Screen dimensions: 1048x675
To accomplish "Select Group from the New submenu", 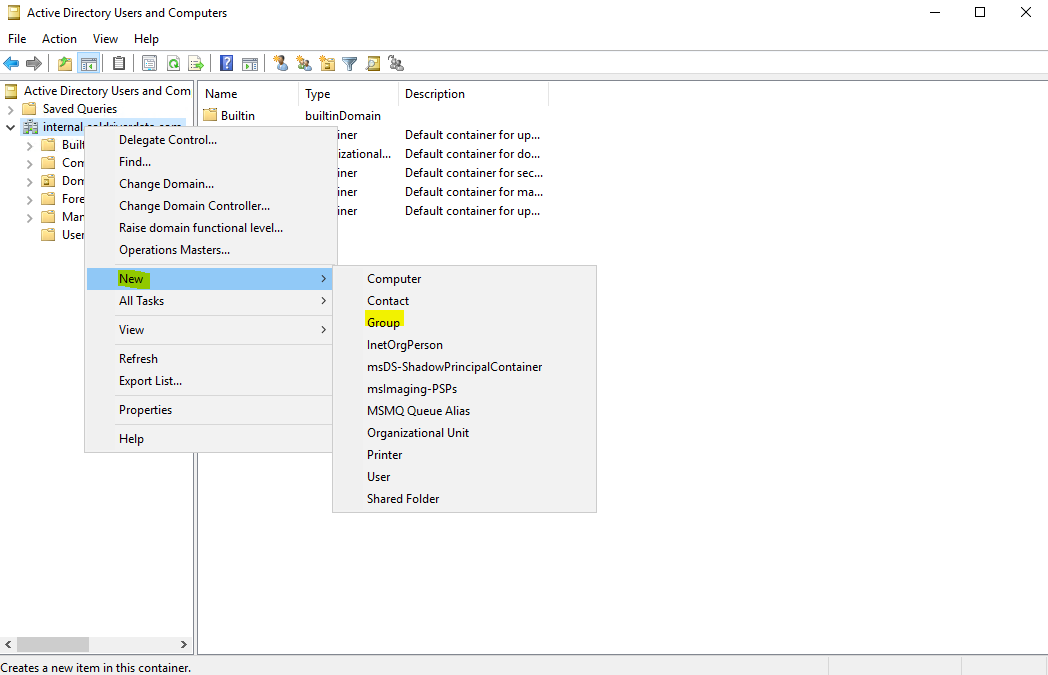I will coord(383,323).
